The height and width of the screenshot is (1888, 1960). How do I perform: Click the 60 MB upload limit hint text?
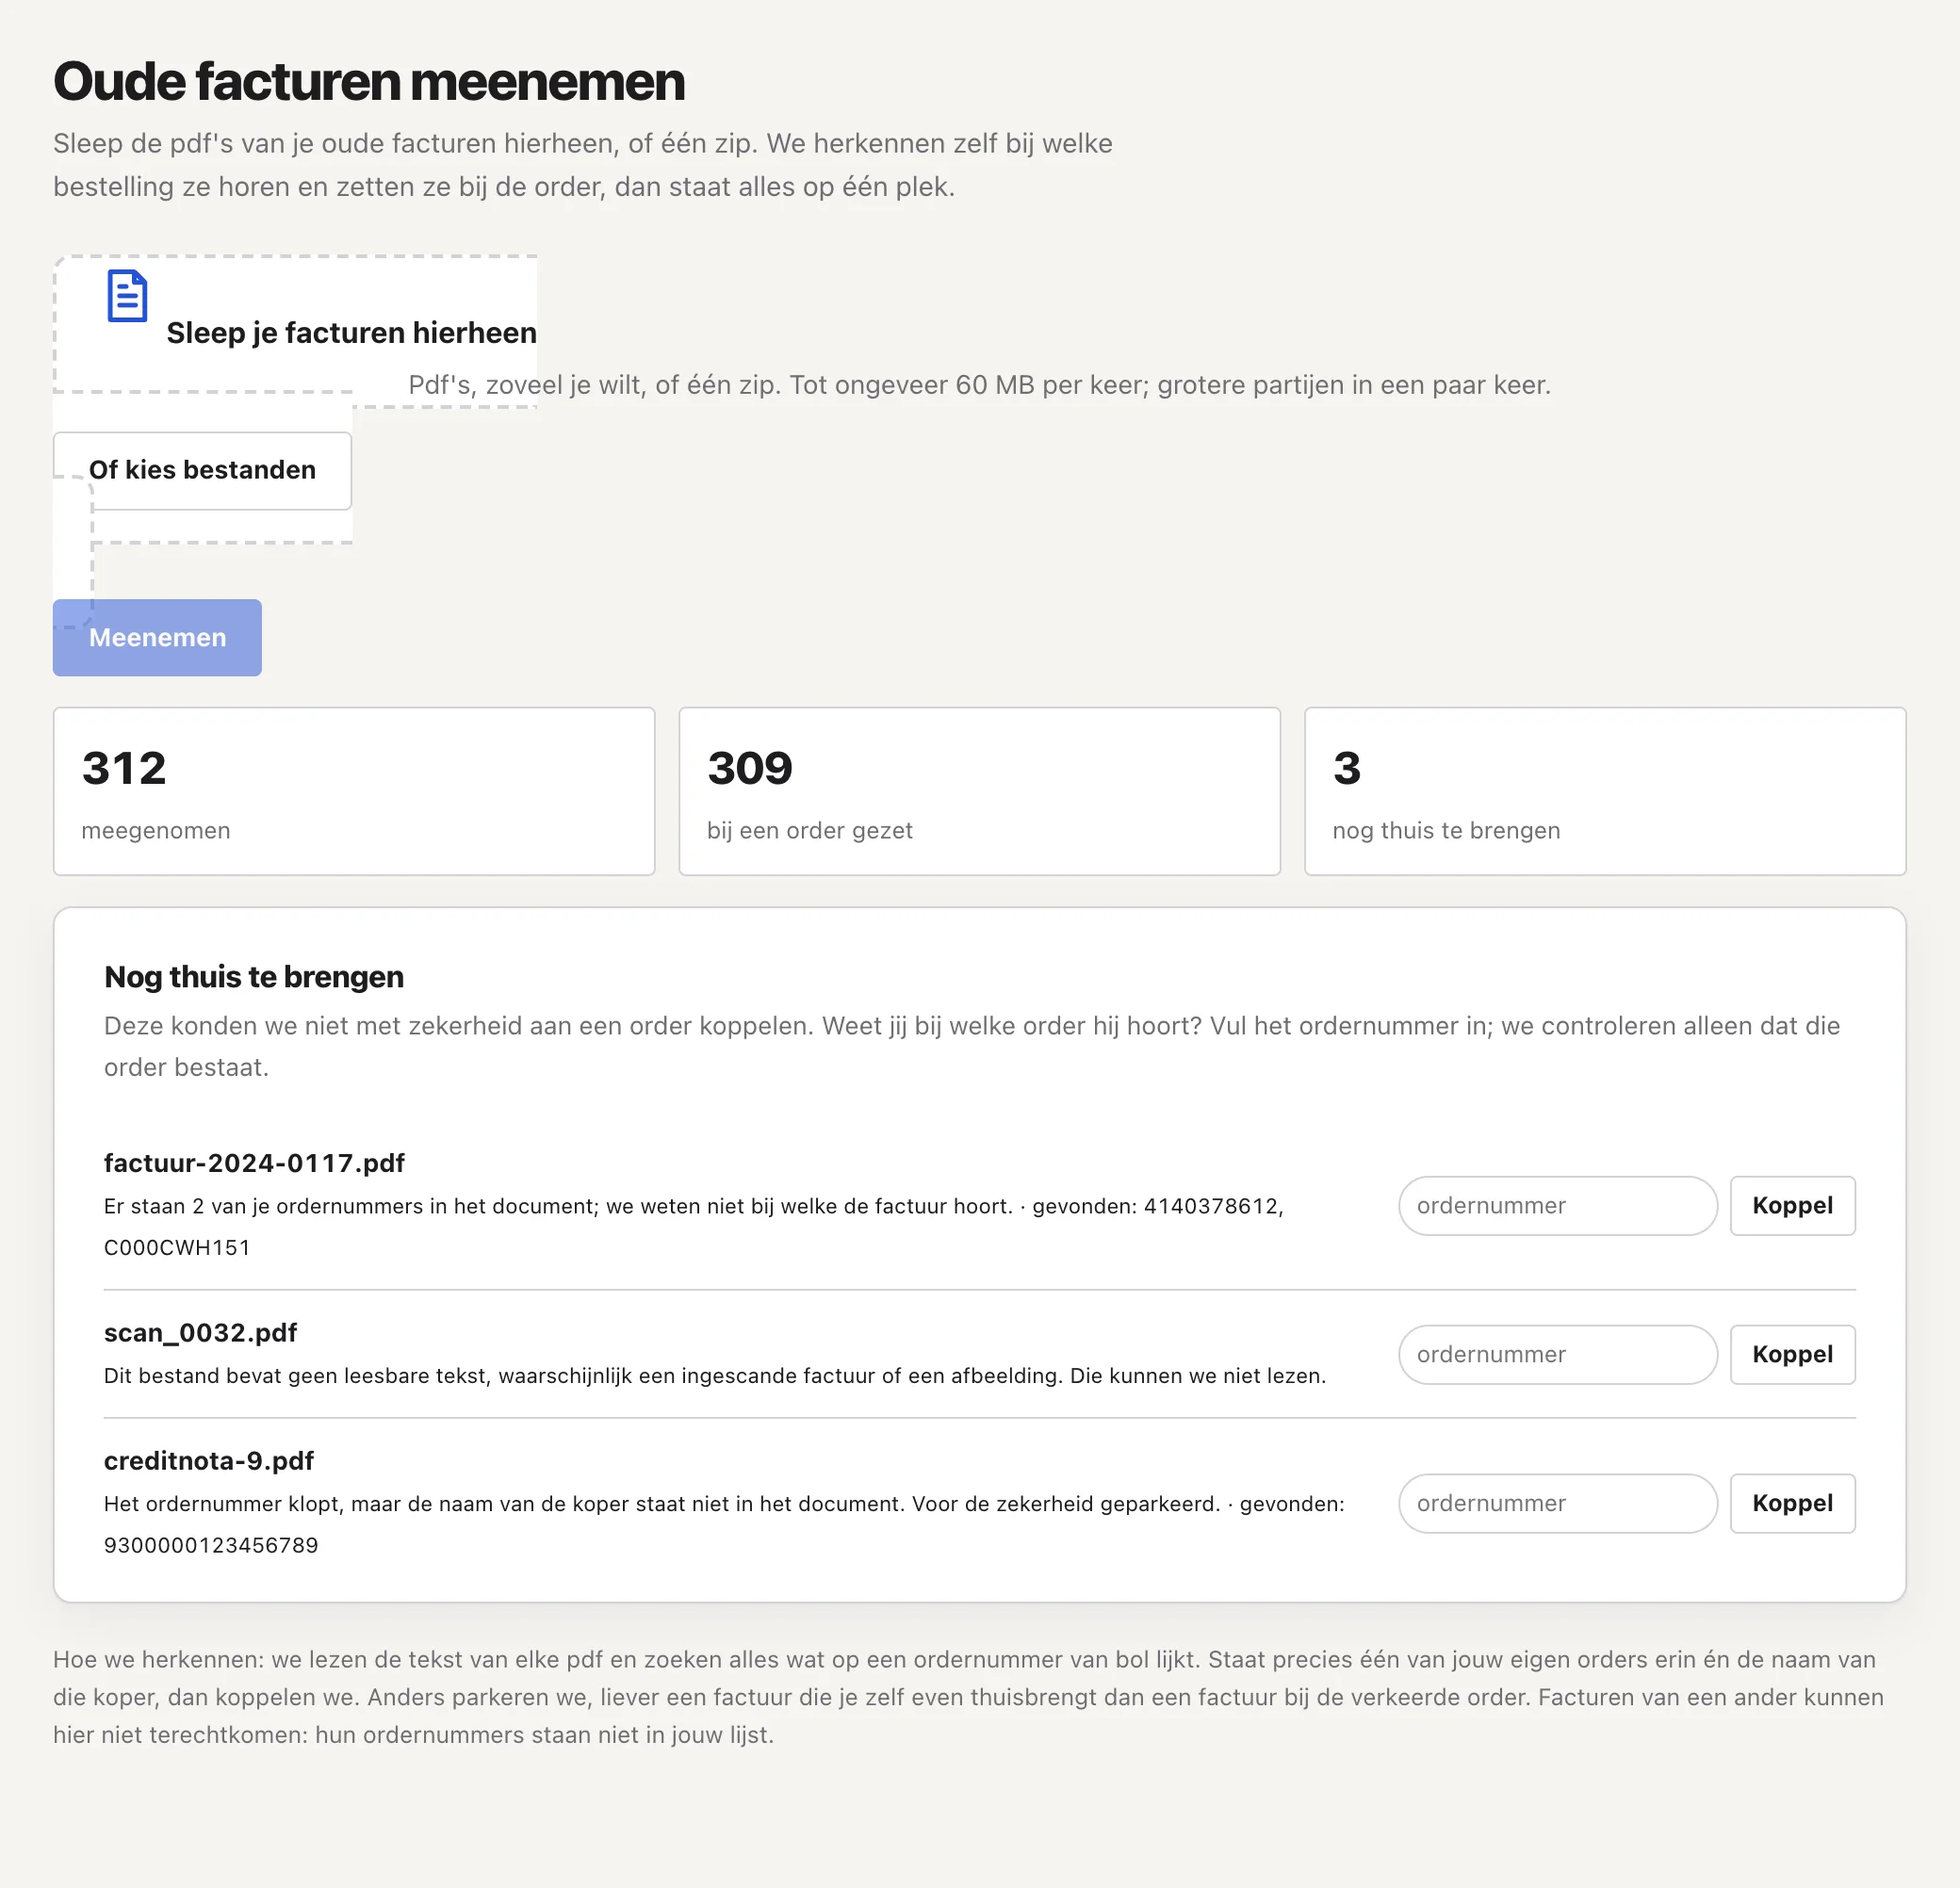tap(979, 385)
